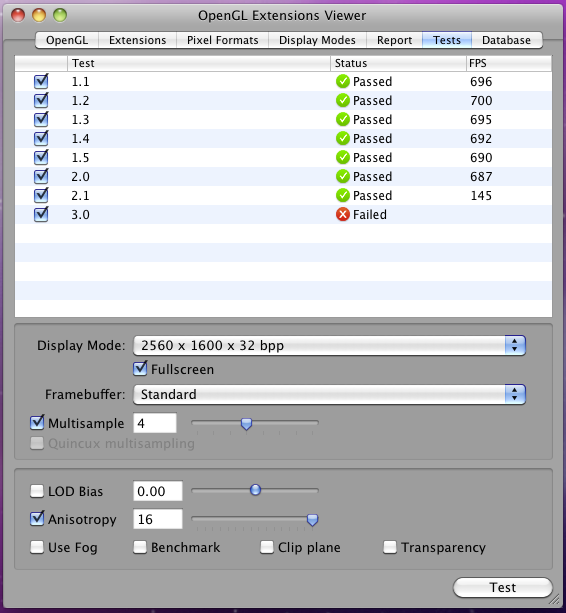This screenshot has height=613, width=566.
Task: Open the Display Modes tab
Action: 317,40
